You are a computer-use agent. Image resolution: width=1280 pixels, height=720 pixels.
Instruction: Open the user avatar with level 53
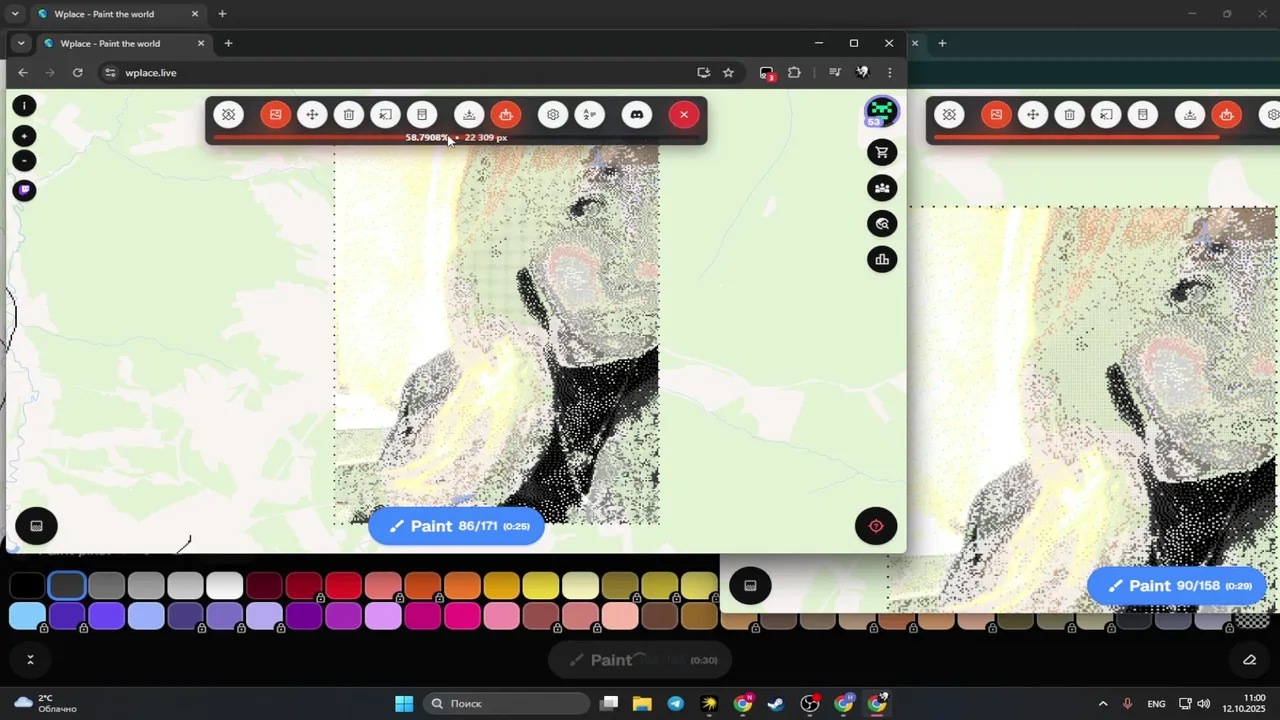[881, 111]
